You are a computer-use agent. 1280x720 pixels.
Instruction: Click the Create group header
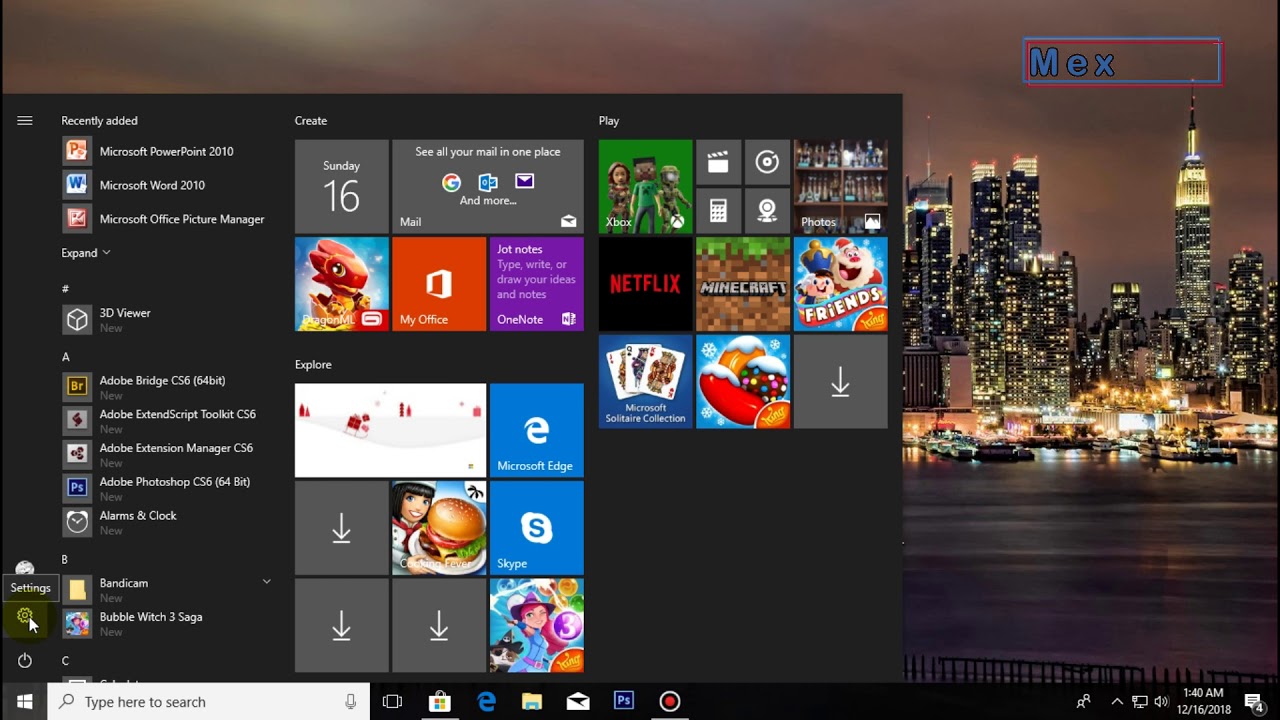311,121
